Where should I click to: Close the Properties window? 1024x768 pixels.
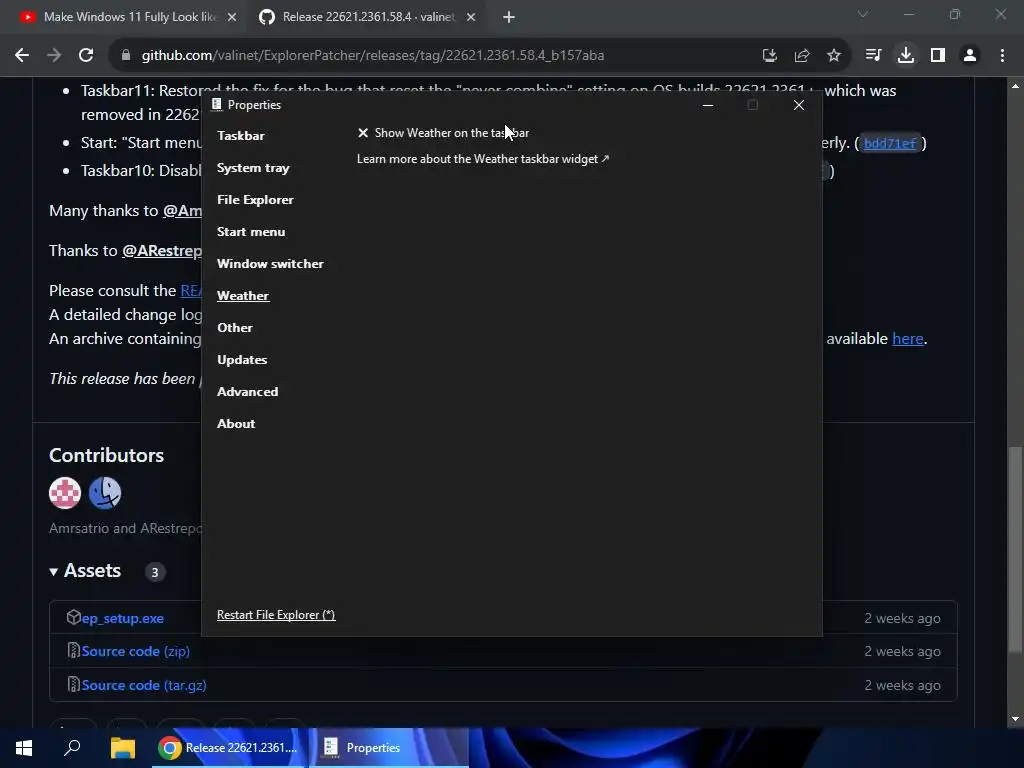coord(798,105)
